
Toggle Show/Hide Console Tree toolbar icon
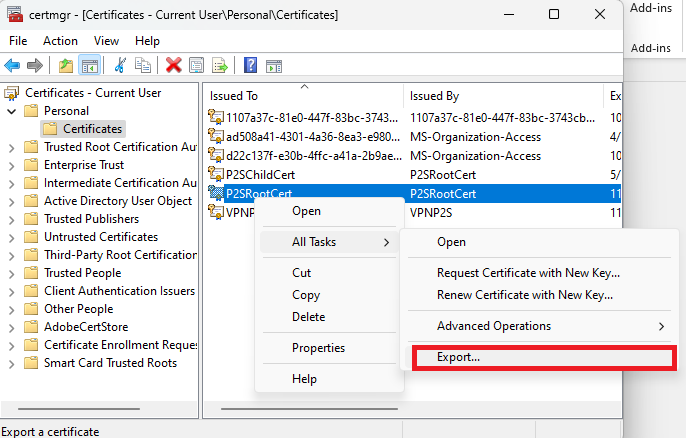(89, 65)
